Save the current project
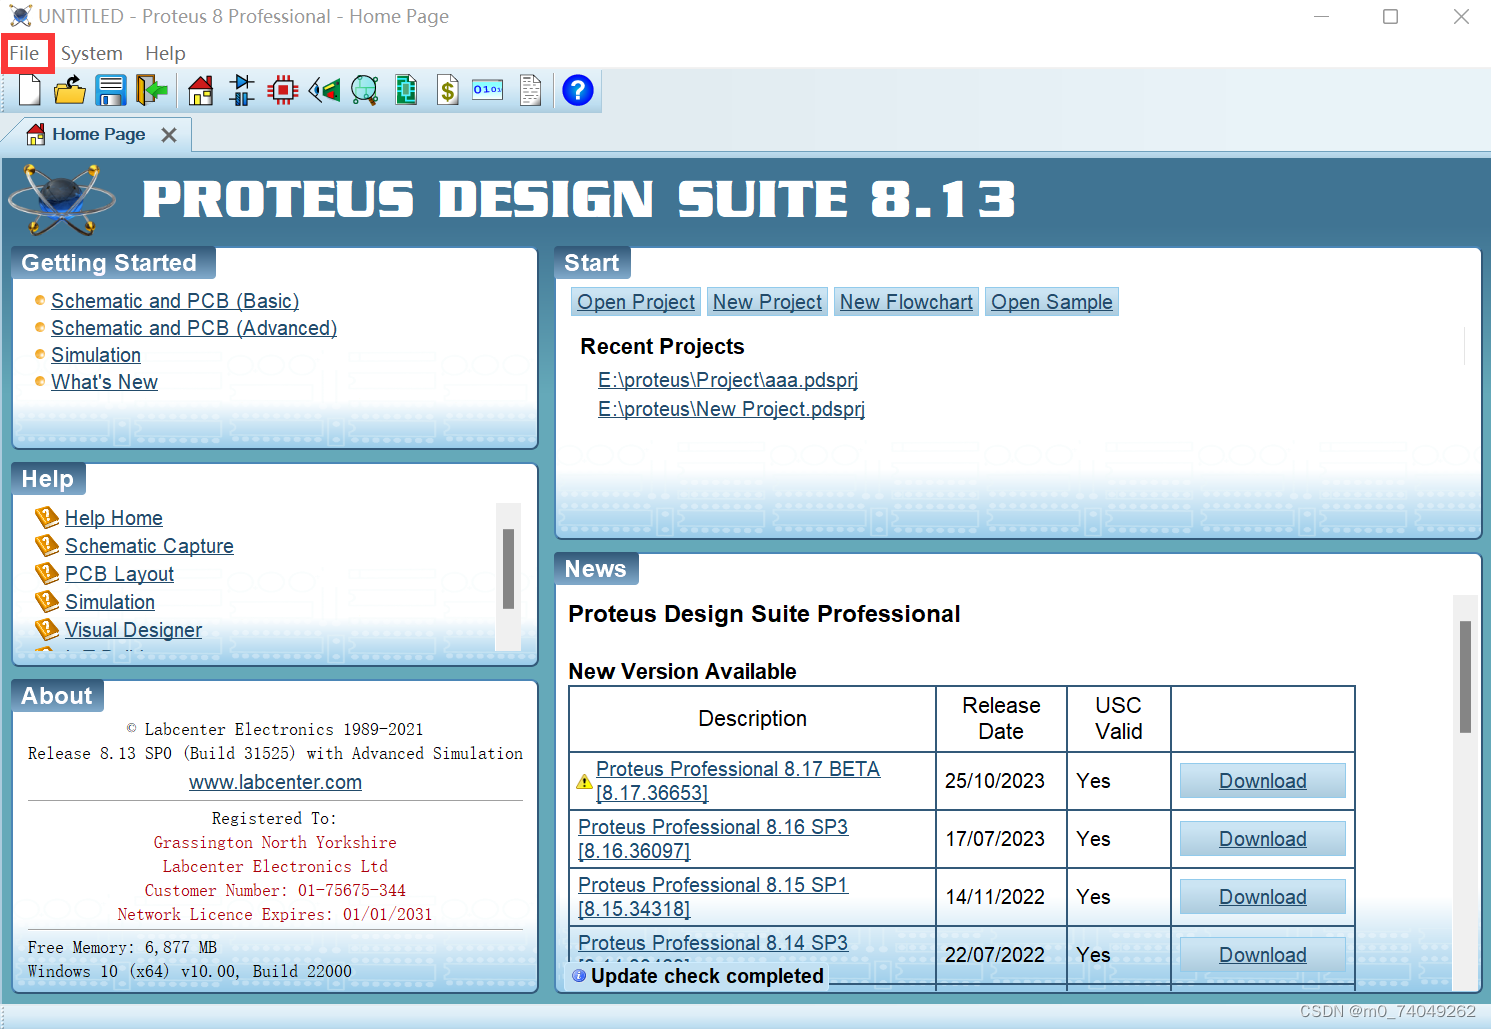Viewport: 1491px width, 1029px height. 111,90
